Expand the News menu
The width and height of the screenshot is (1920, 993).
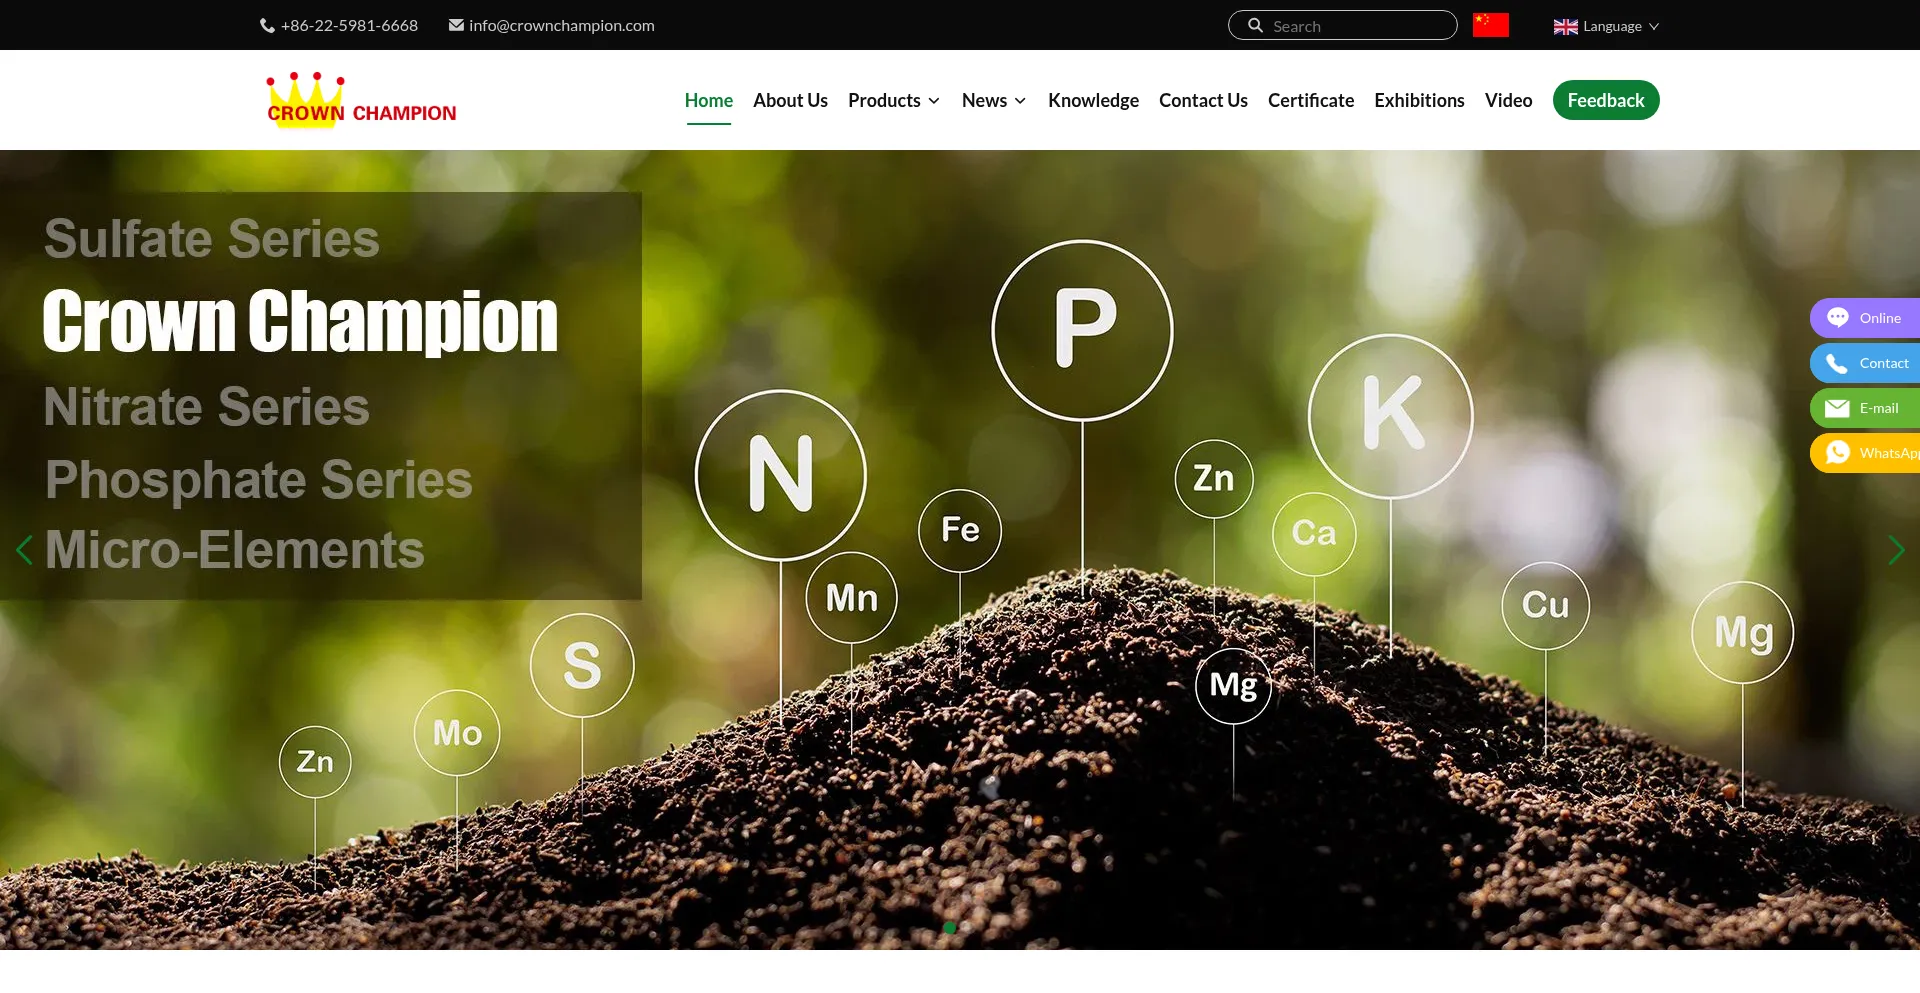(x=994, y=100)
